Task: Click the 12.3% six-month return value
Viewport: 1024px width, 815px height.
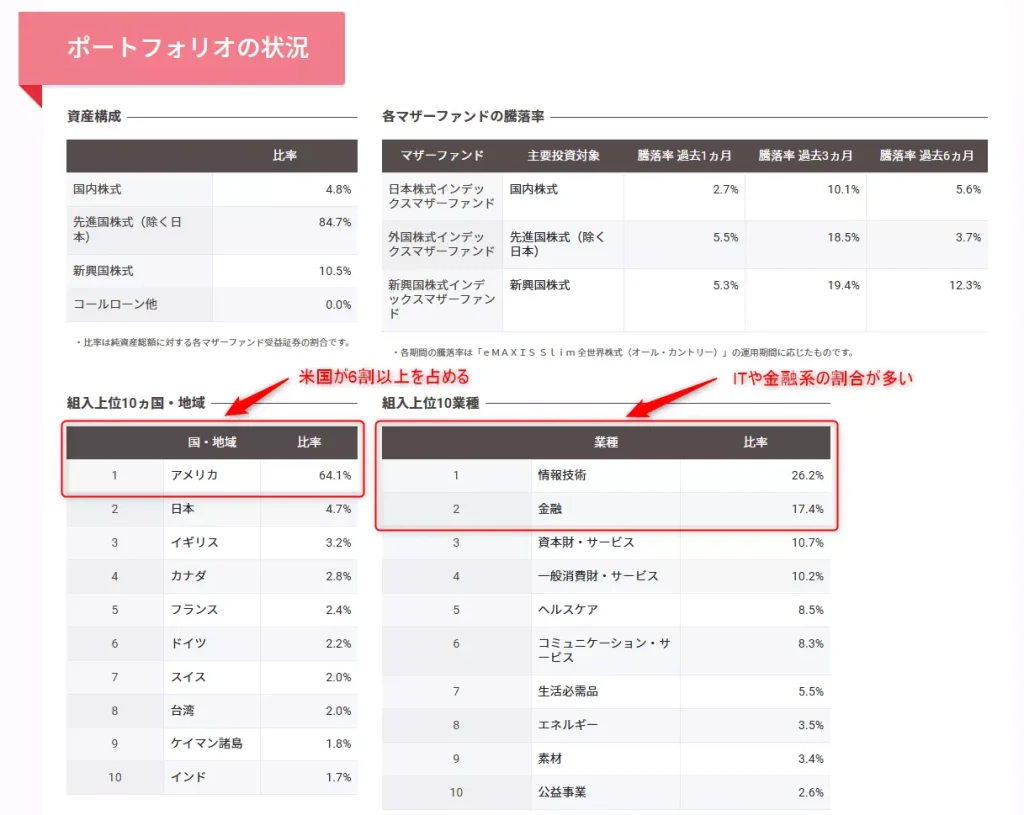Action: click(x=965, y=285)
